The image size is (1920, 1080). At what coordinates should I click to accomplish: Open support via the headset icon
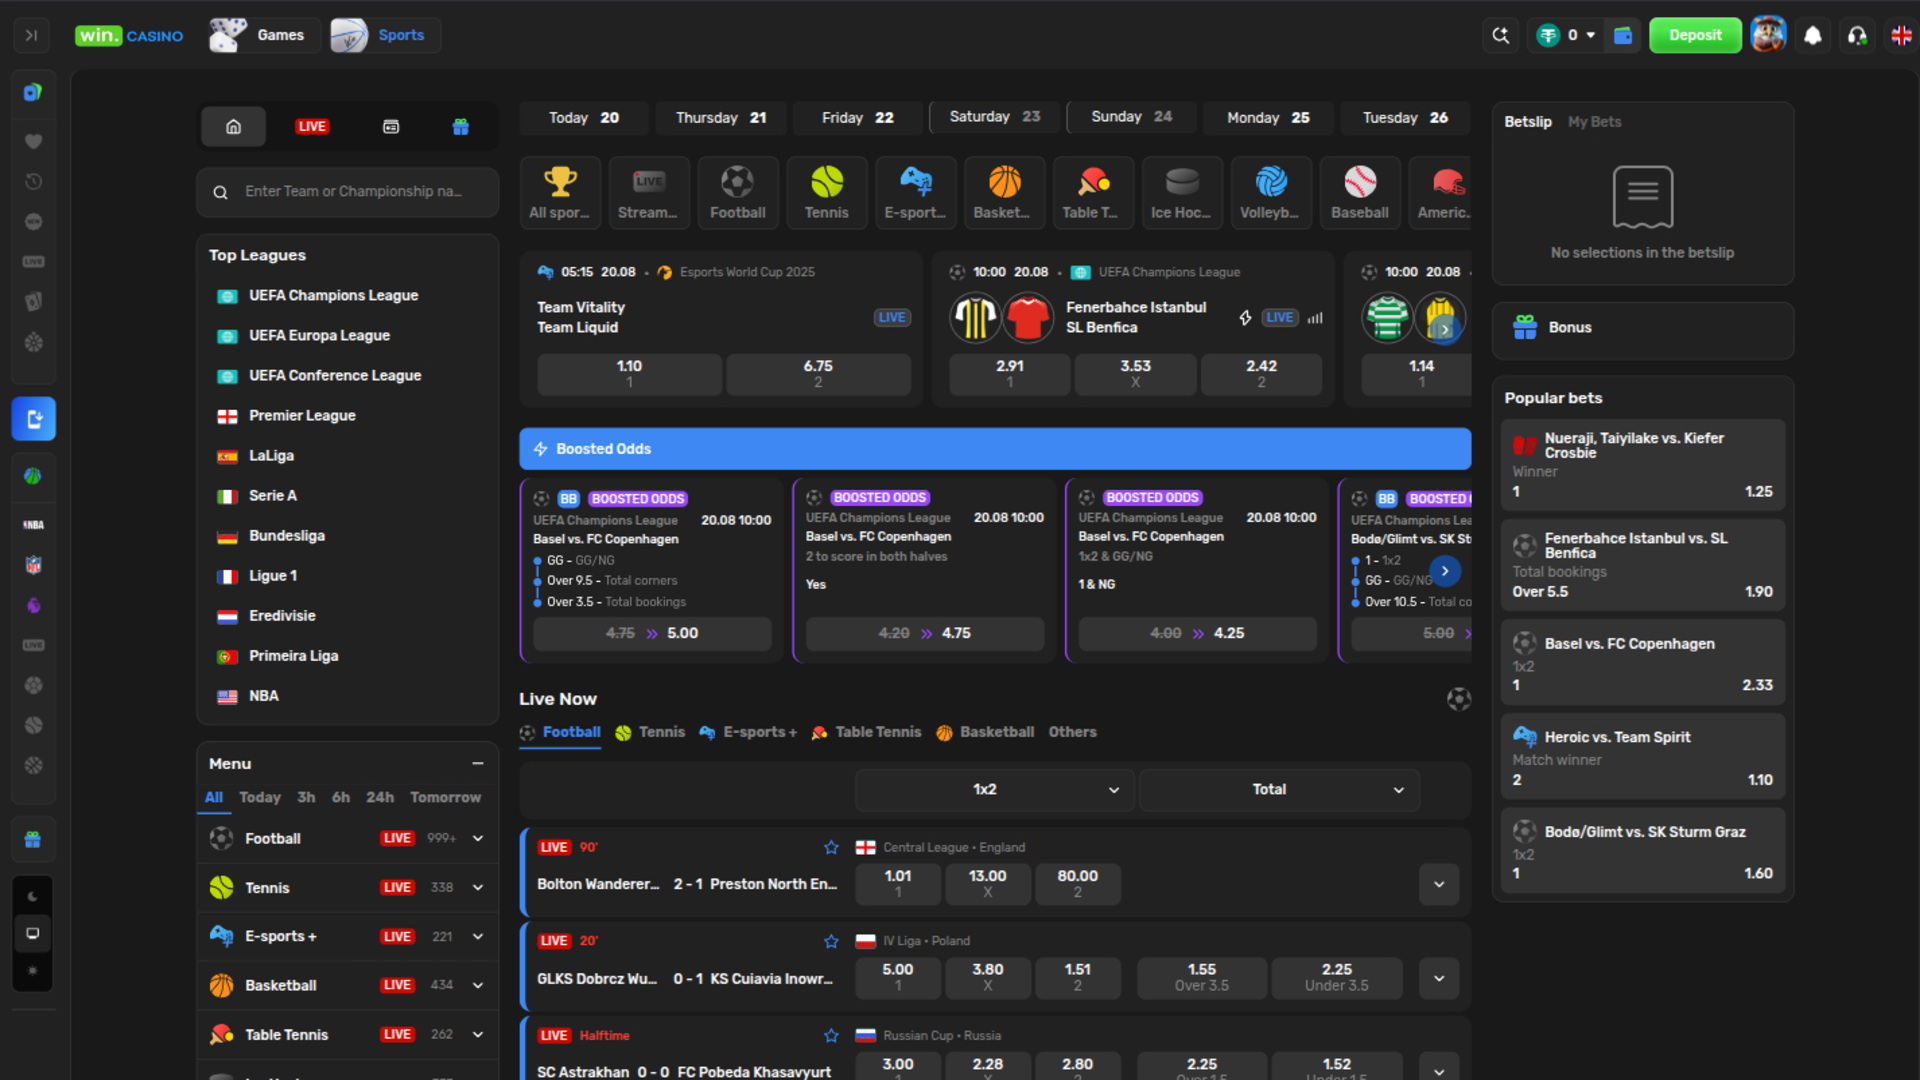(1858, 35)
